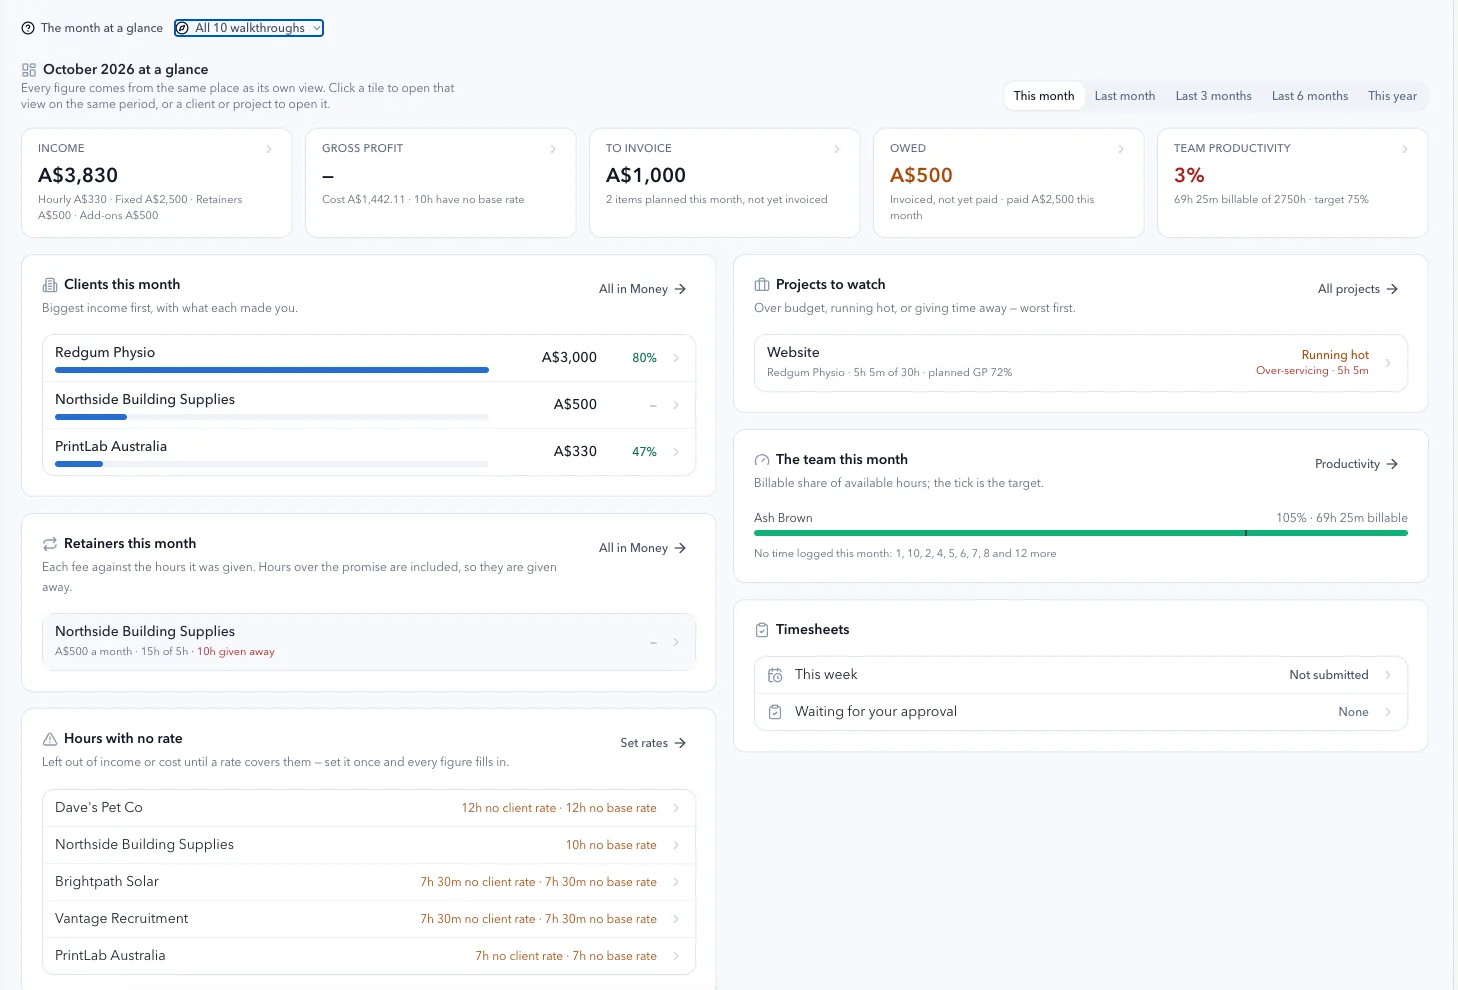
Task: Click the building icon beside 'Clients this month'
Action: (50, 285)
